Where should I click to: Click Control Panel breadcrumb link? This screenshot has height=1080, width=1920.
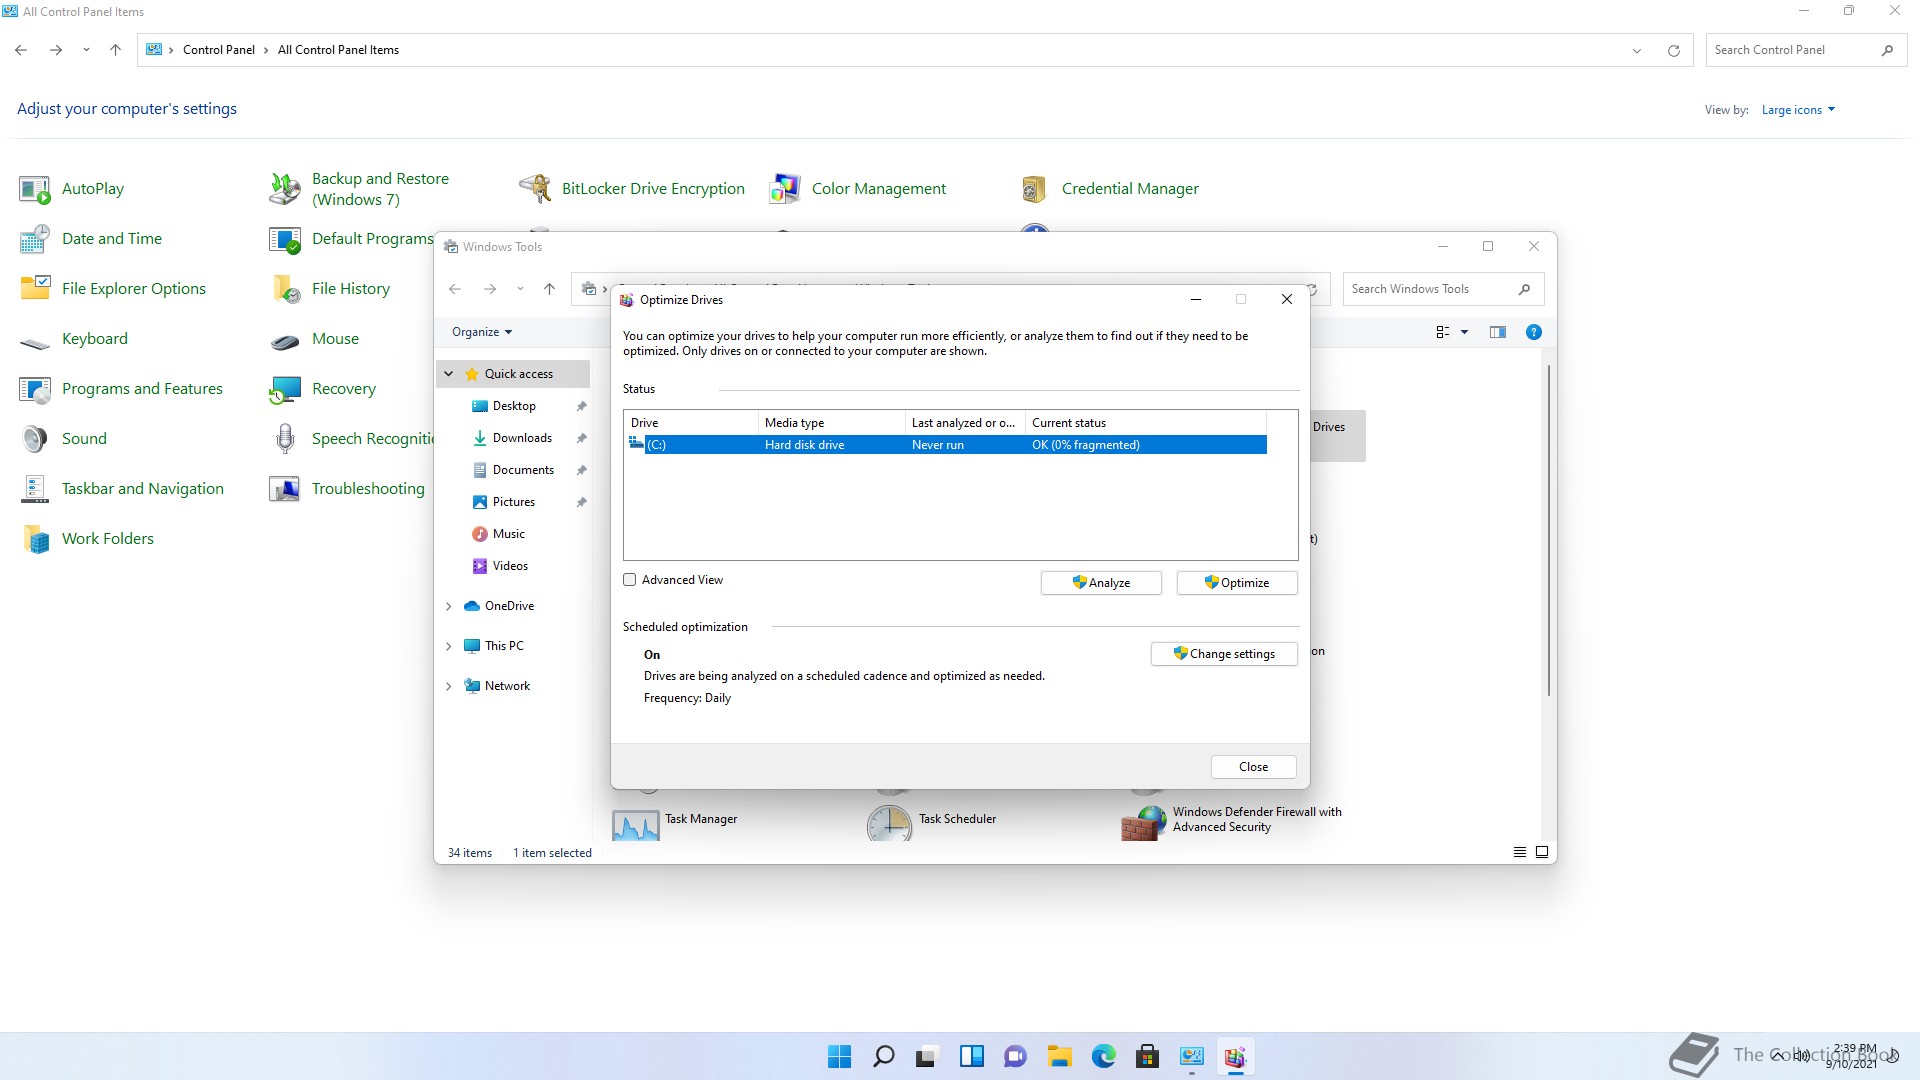coord(219,50)
